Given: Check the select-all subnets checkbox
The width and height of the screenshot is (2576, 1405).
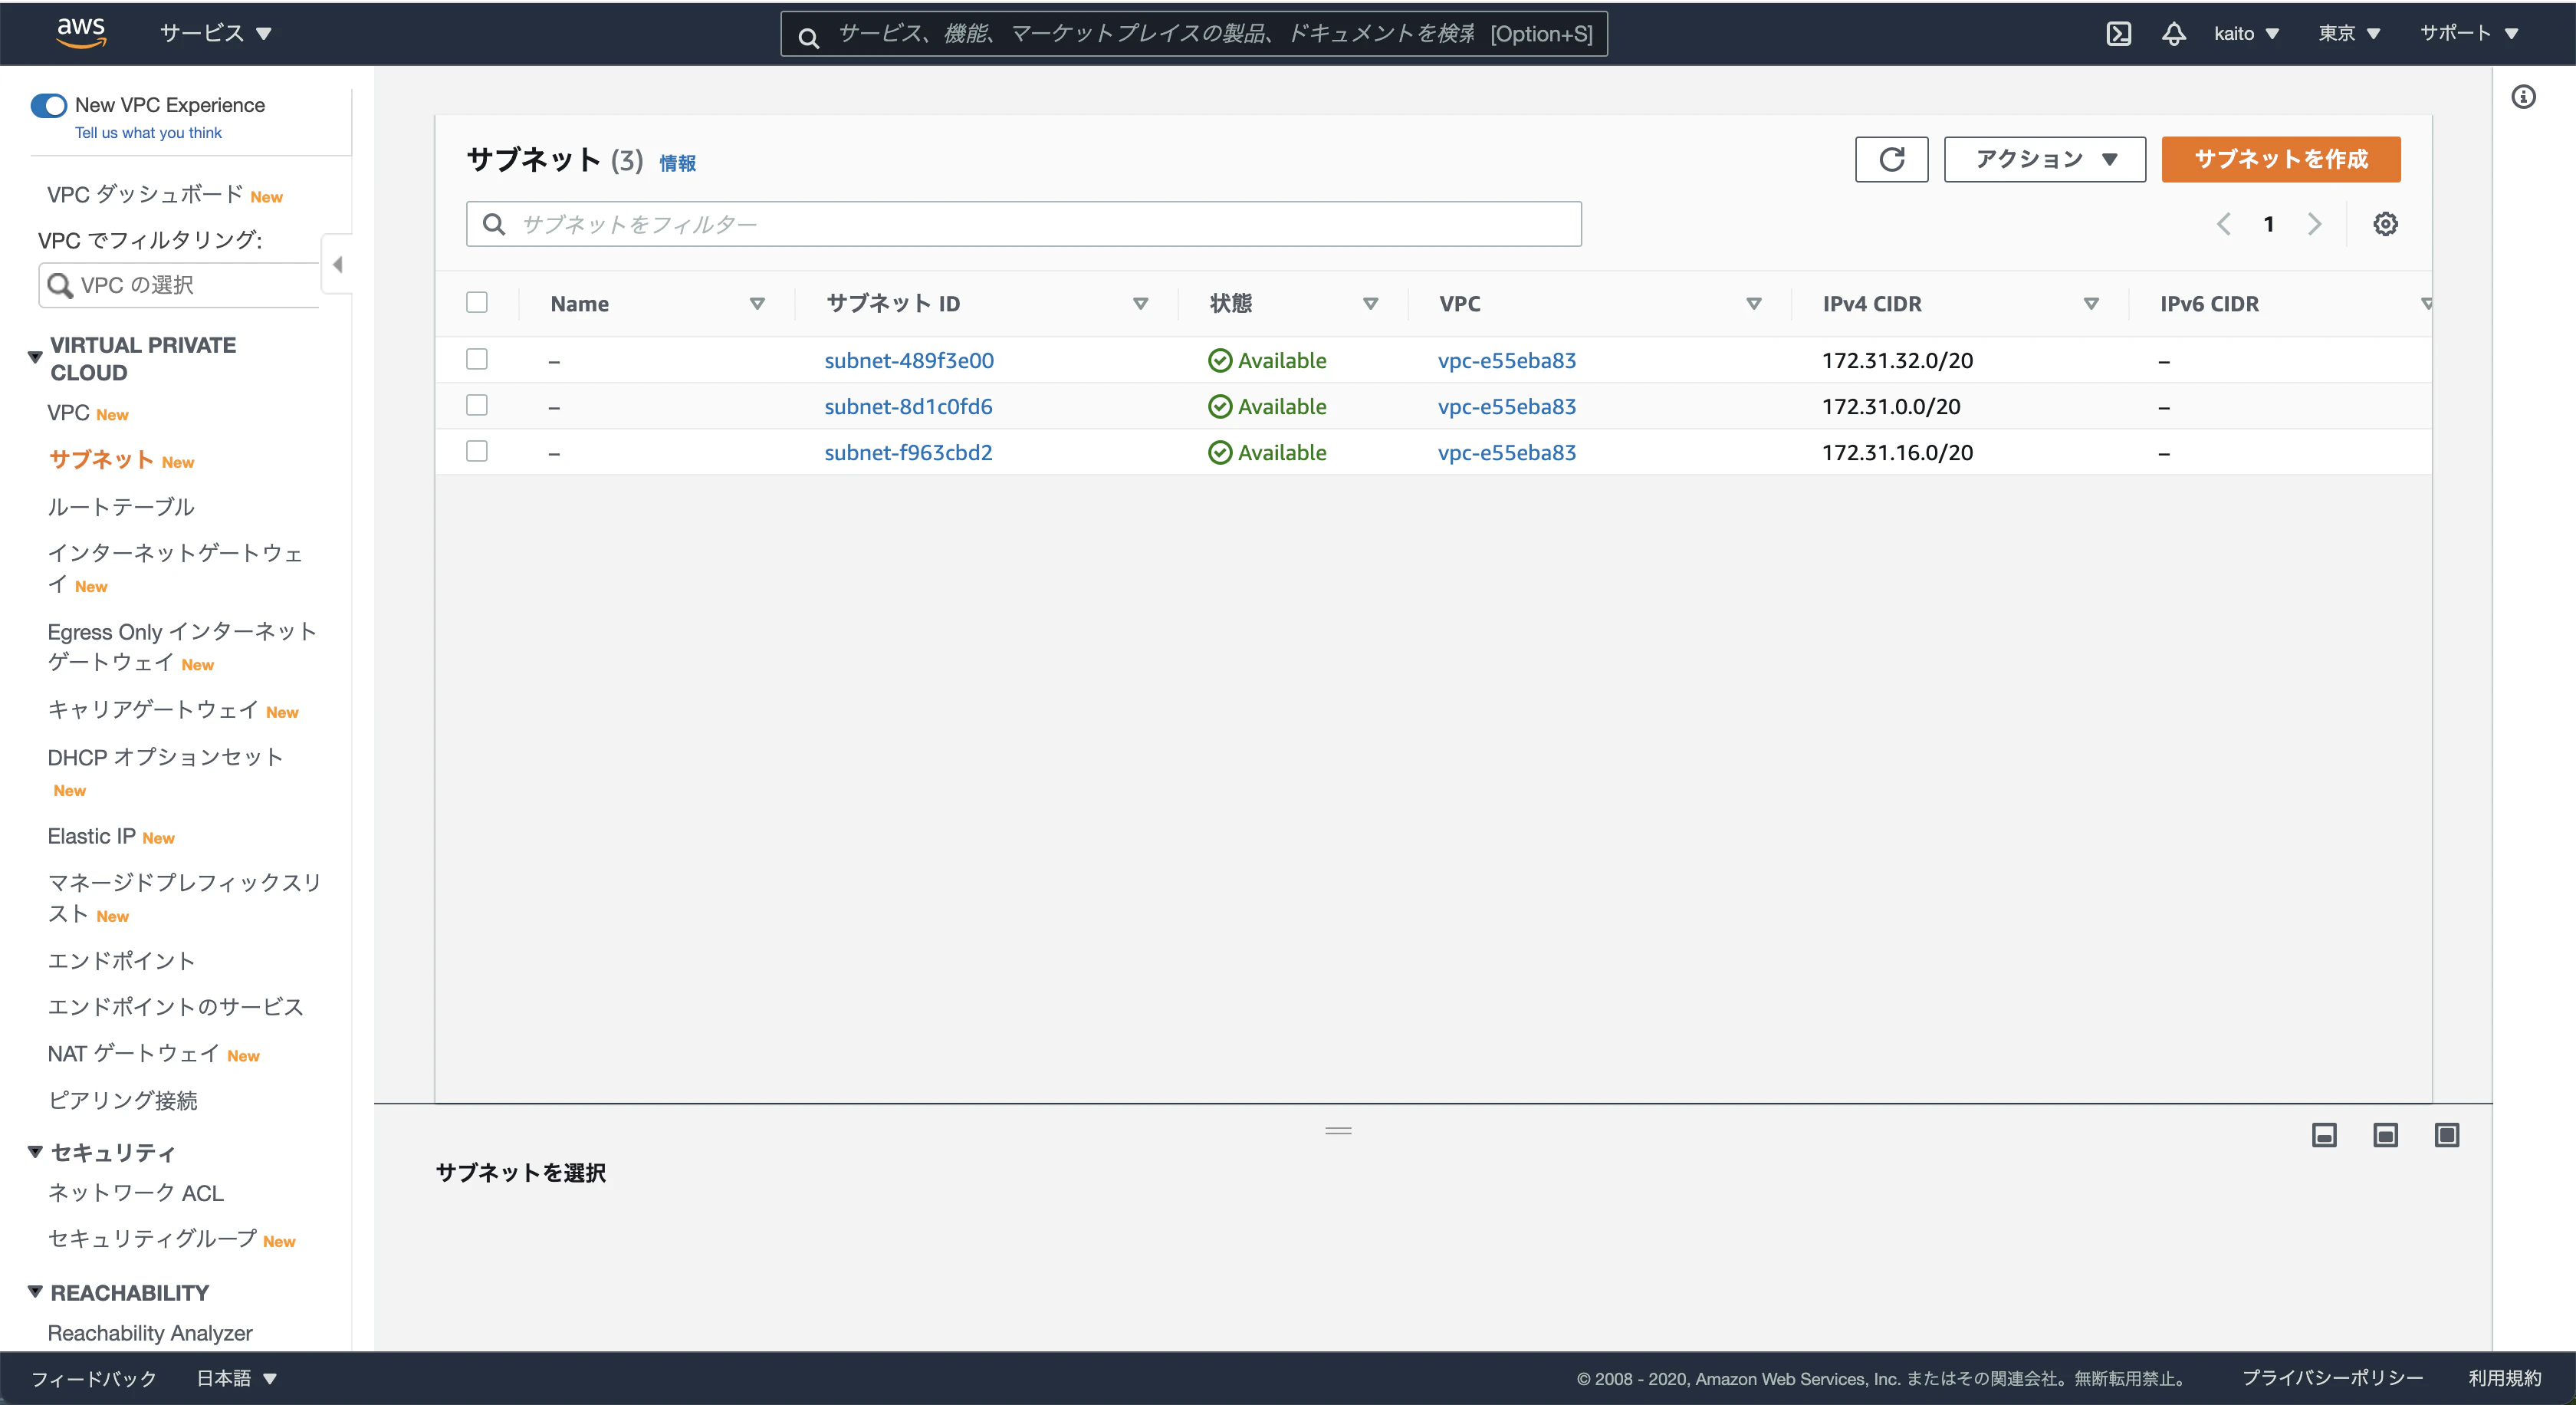Looking at the screenshot, I should 477,302.
